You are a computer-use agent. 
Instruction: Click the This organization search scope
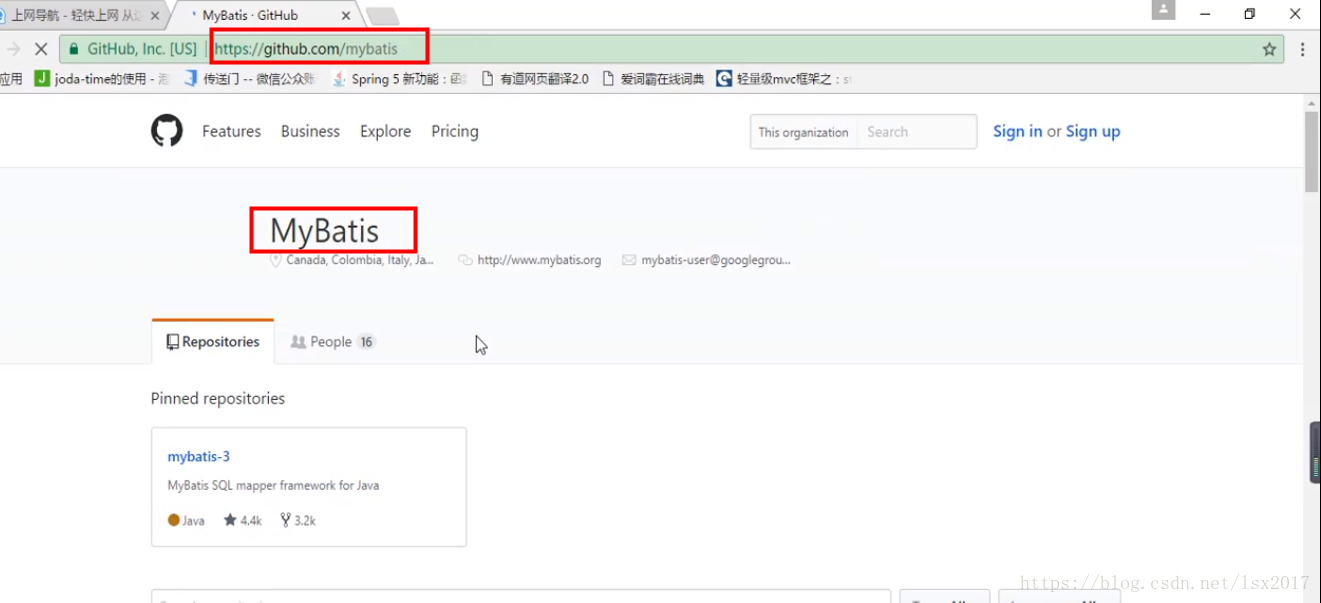[x=803, y=132]
